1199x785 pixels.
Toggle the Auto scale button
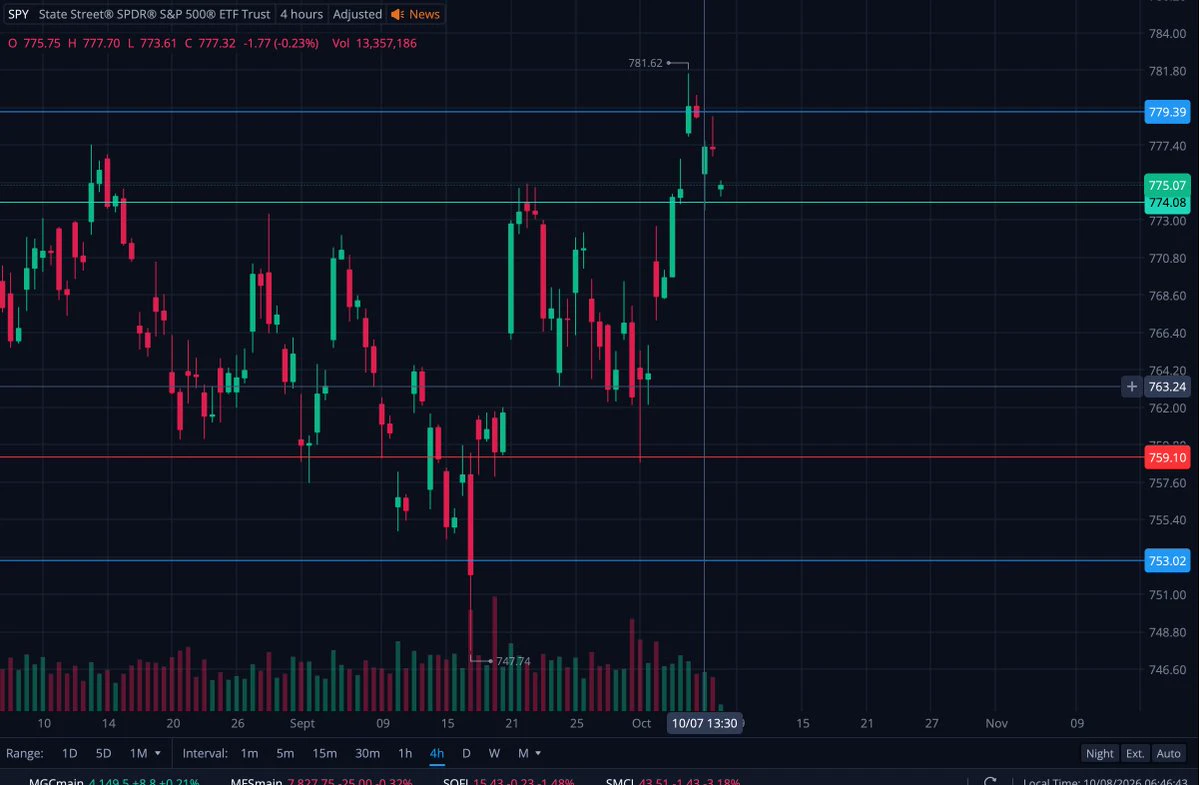[1168, 754]
